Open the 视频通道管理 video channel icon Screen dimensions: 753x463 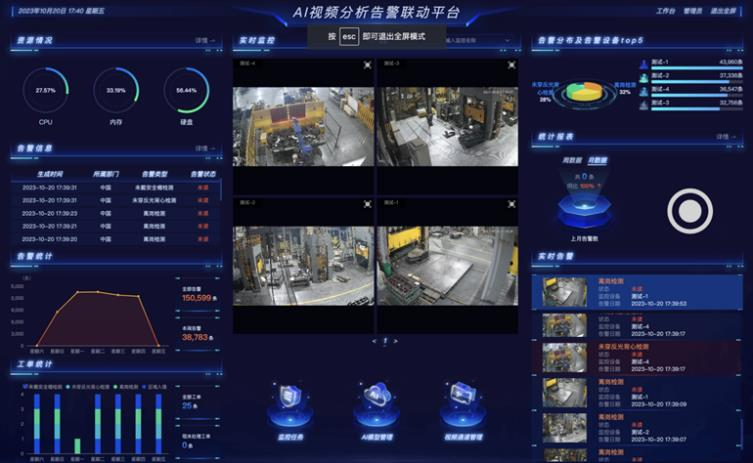[x=462, y=403]
